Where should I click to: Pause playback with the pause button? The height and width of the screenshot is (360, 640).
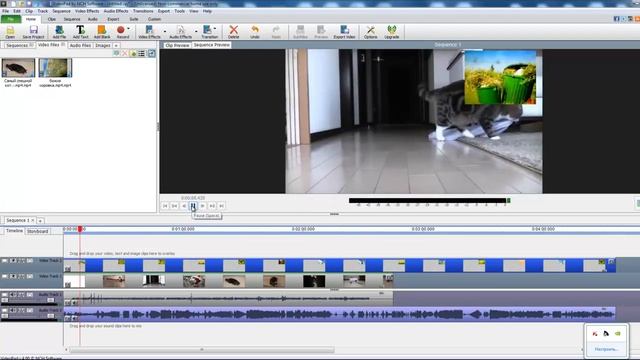tap(193, 206)
